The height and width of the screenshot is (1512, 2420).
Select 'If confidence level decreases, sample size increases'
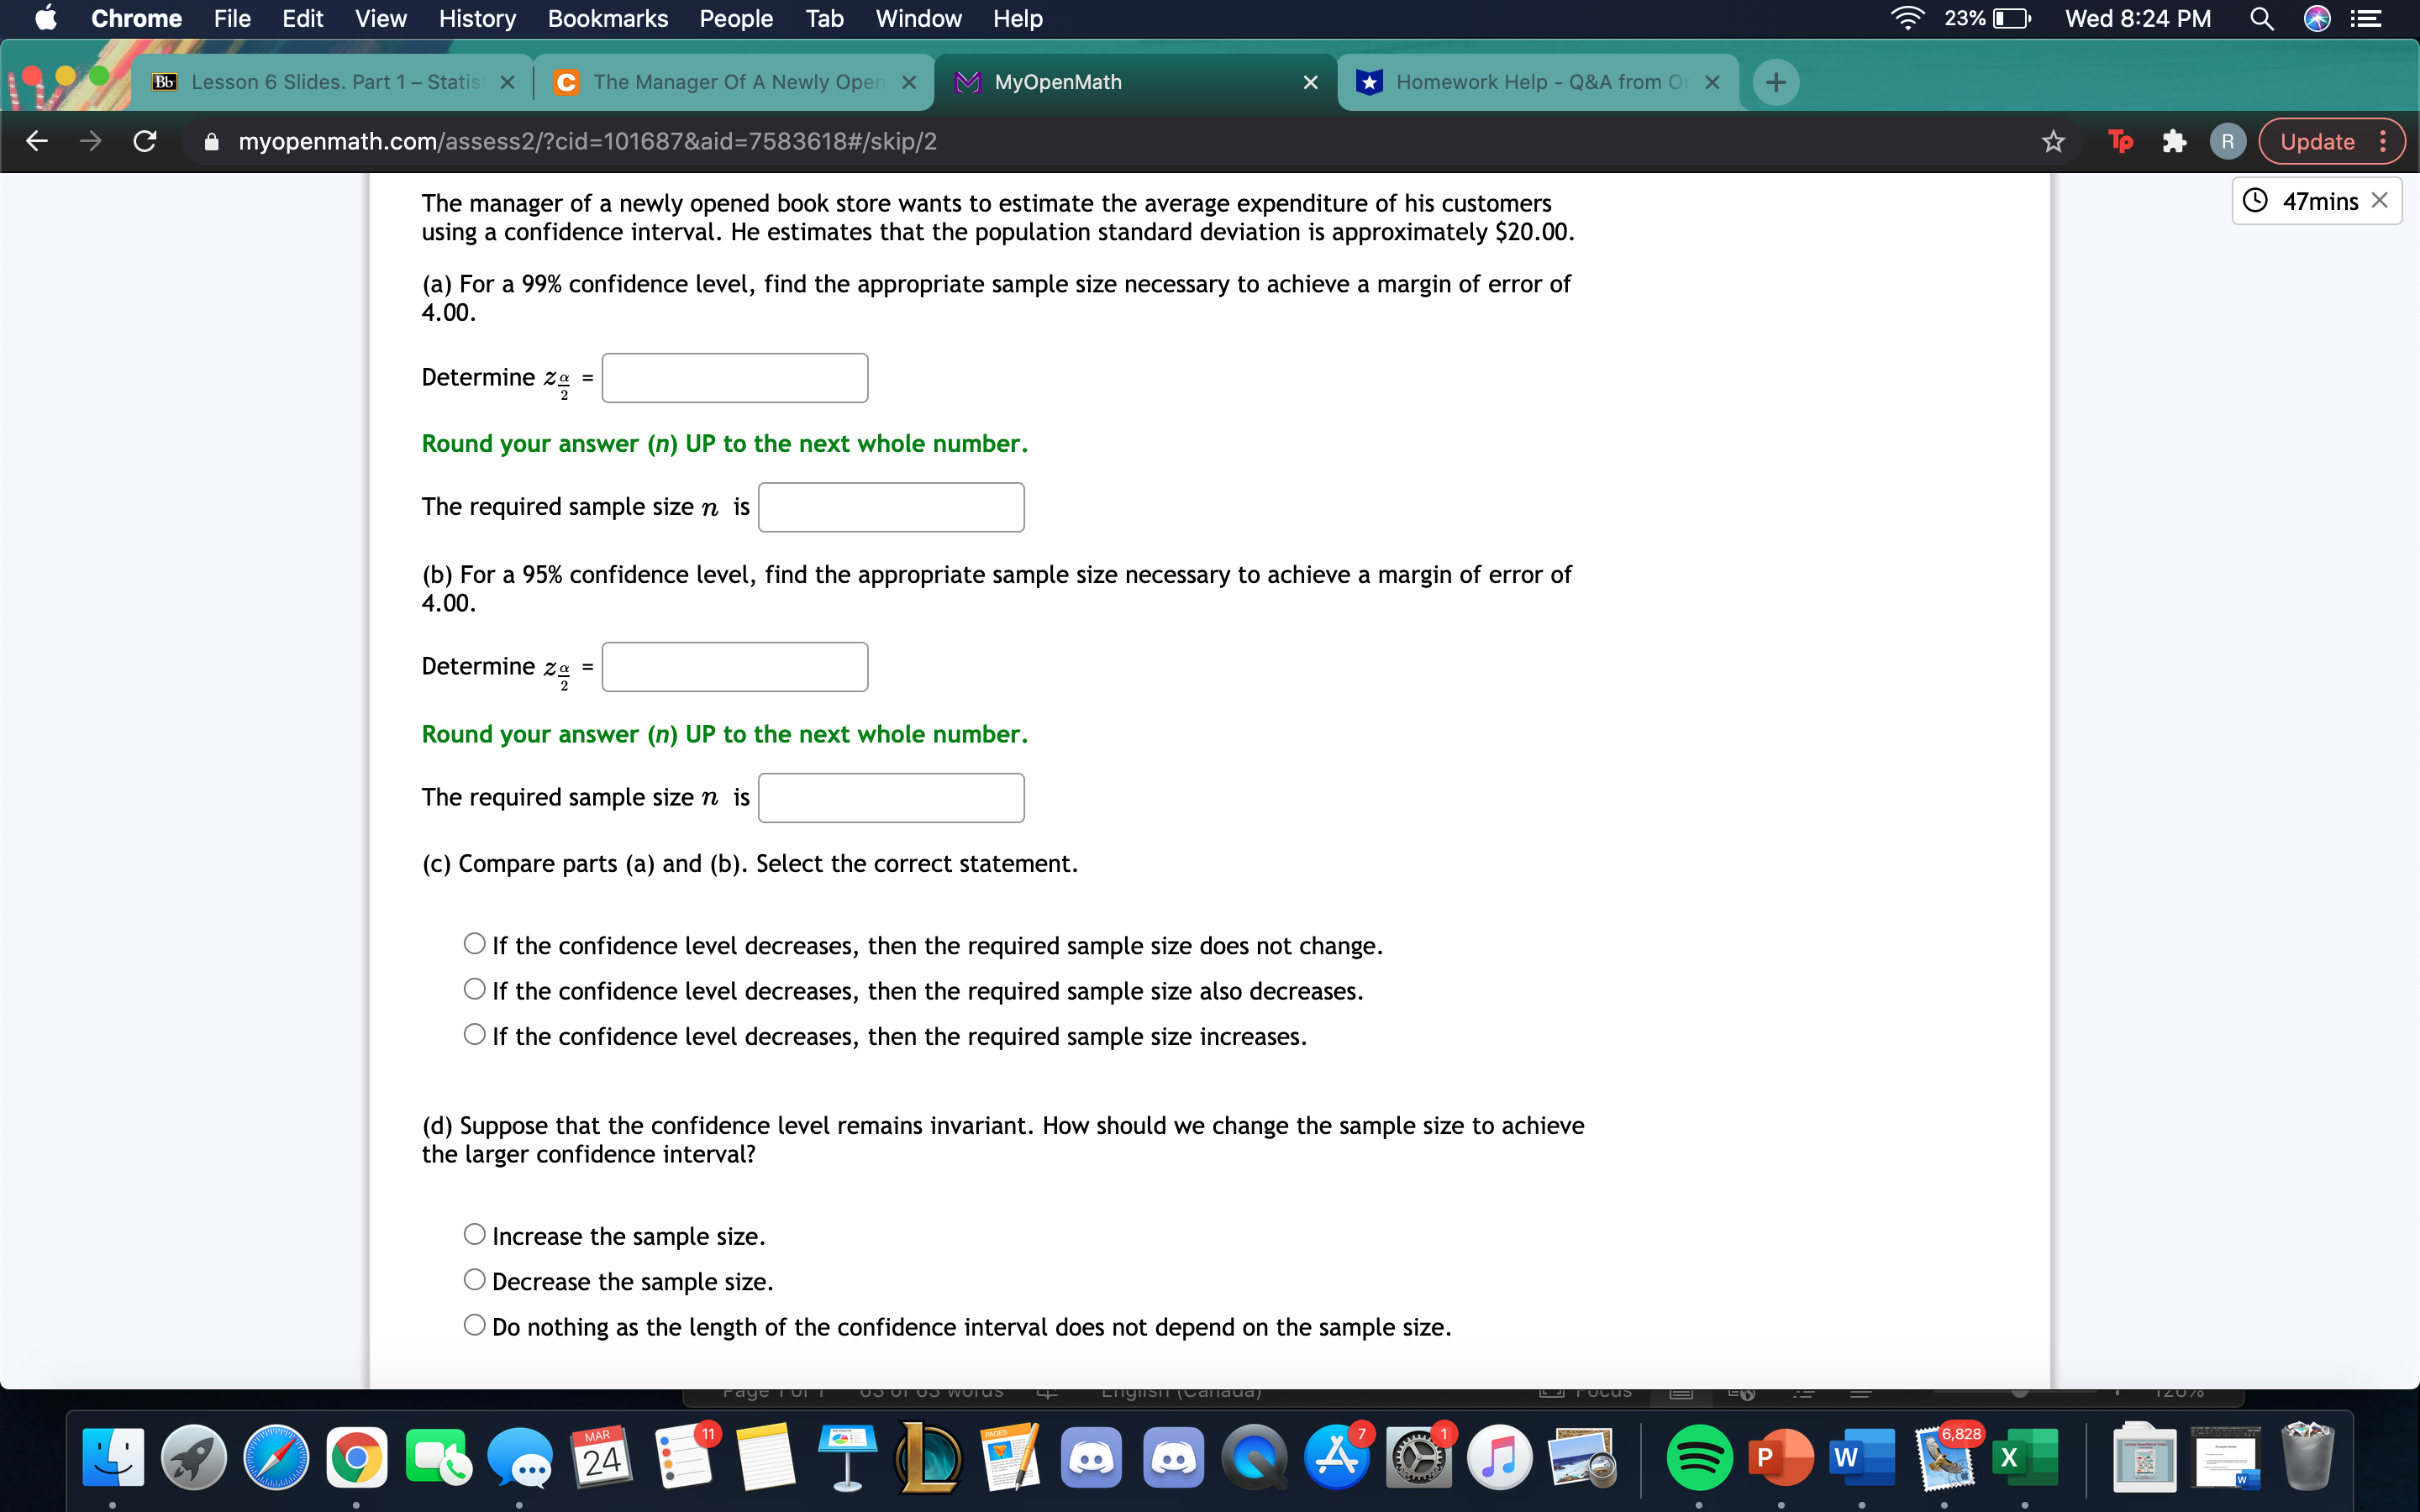pyautogui.click(x=475, y=1035)
